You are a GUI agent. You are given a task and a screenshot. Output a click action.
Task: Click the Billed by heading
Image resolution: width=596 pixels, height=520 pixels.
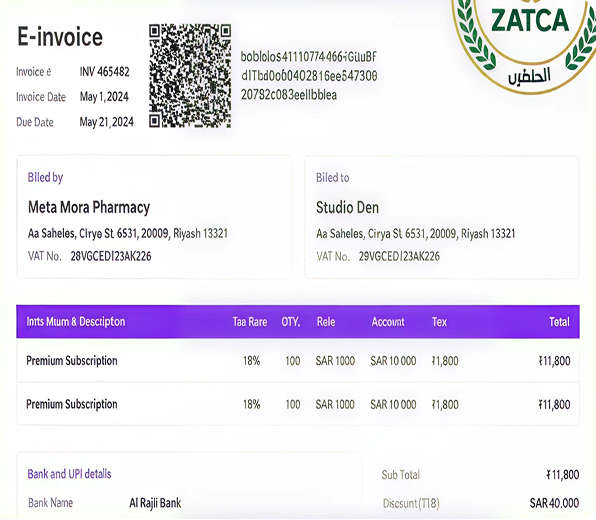(x=45, y=178)
